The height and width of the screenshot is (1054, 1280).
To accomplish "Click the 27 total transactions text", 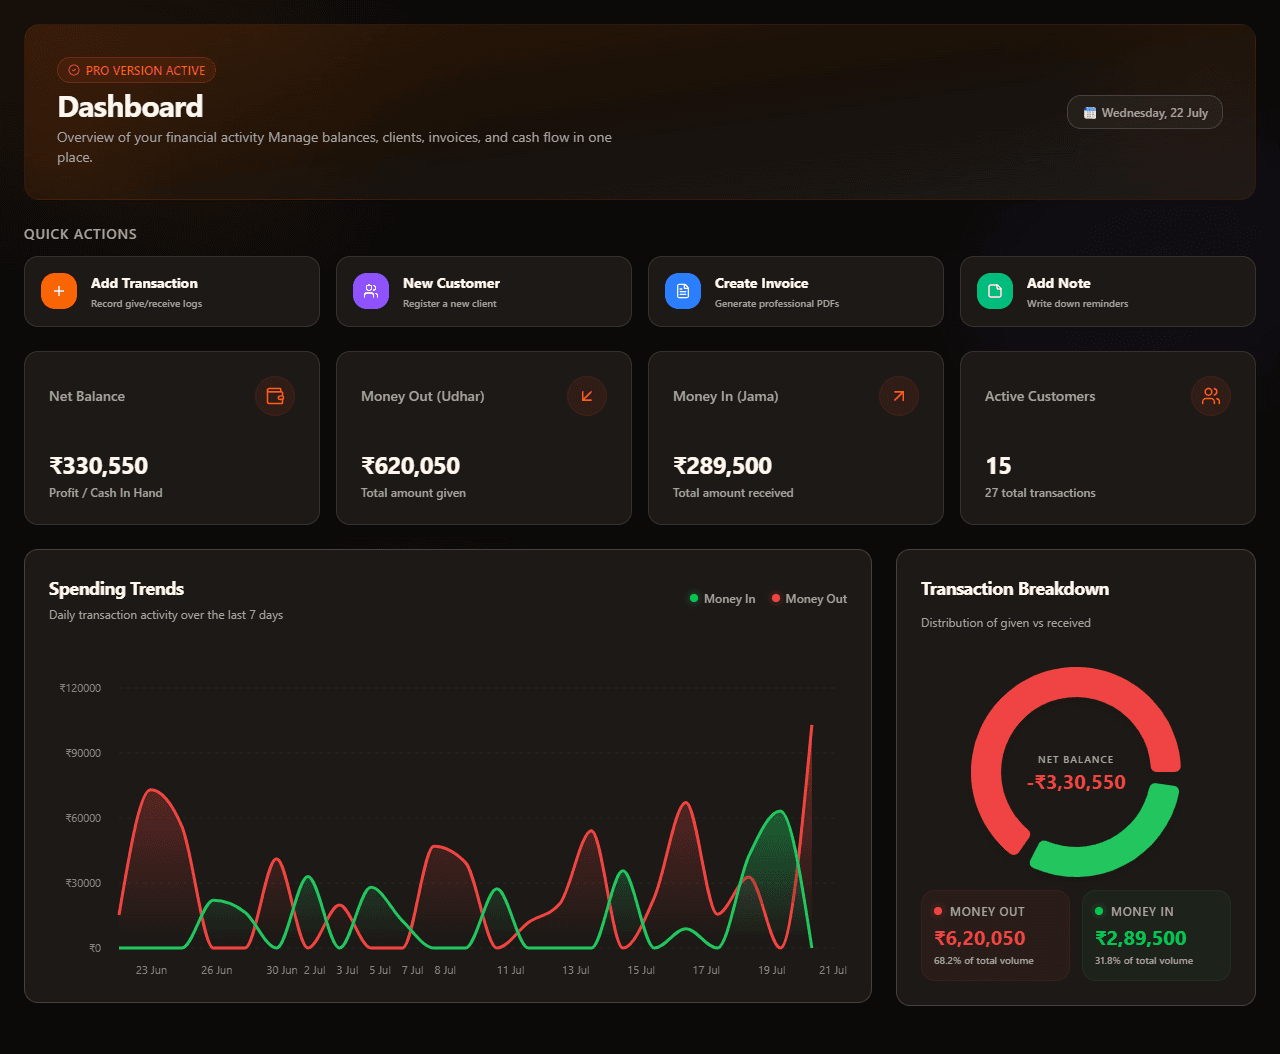I will click(1040, 493).
